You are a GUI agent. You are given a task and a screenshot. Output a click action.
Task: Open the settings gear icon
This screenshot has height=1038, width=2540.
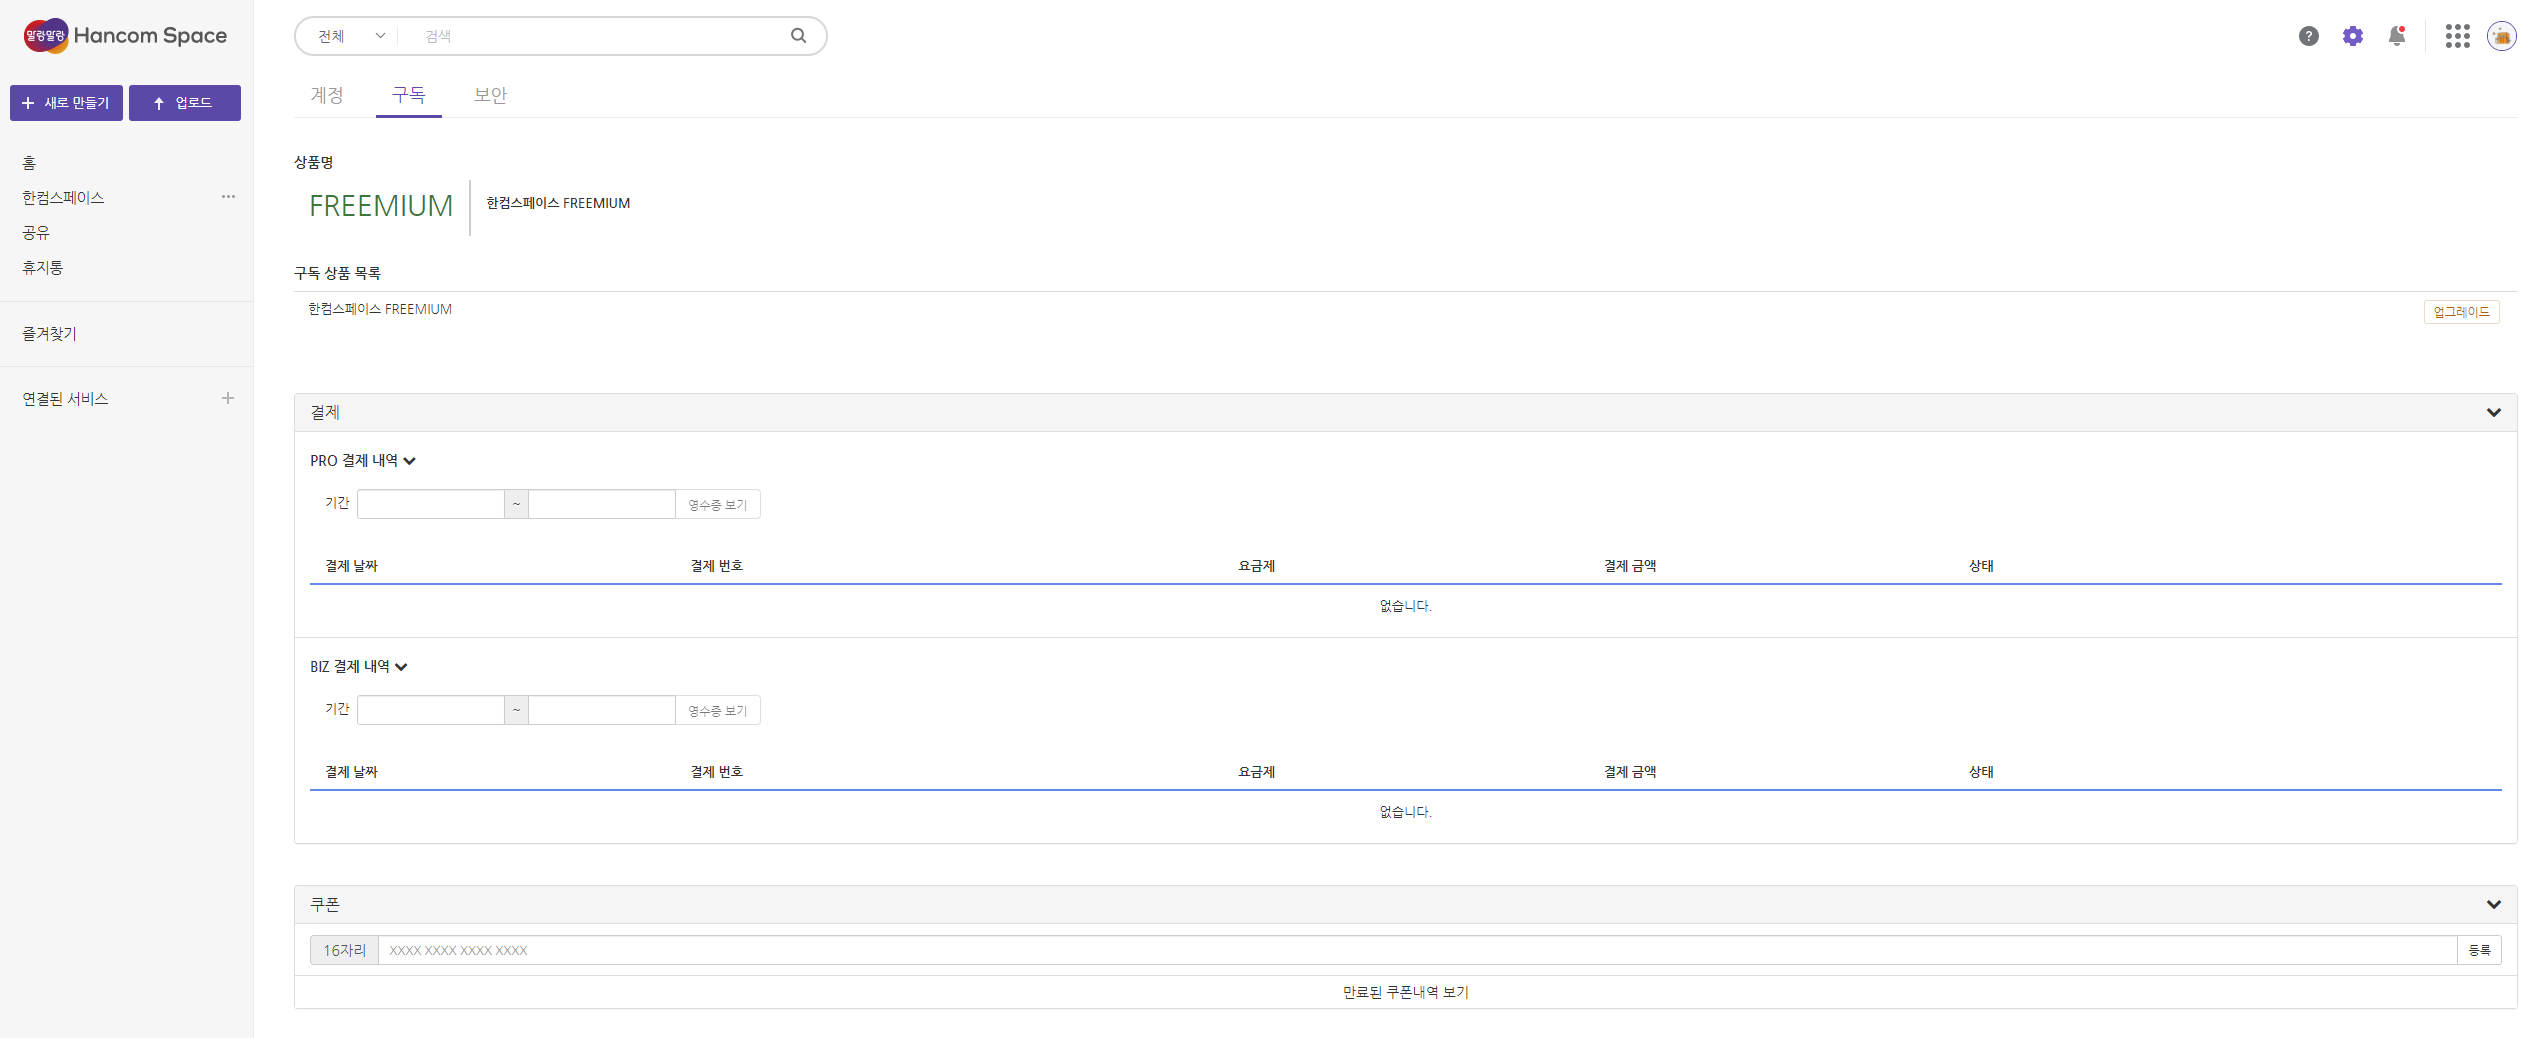(2353, 36)
